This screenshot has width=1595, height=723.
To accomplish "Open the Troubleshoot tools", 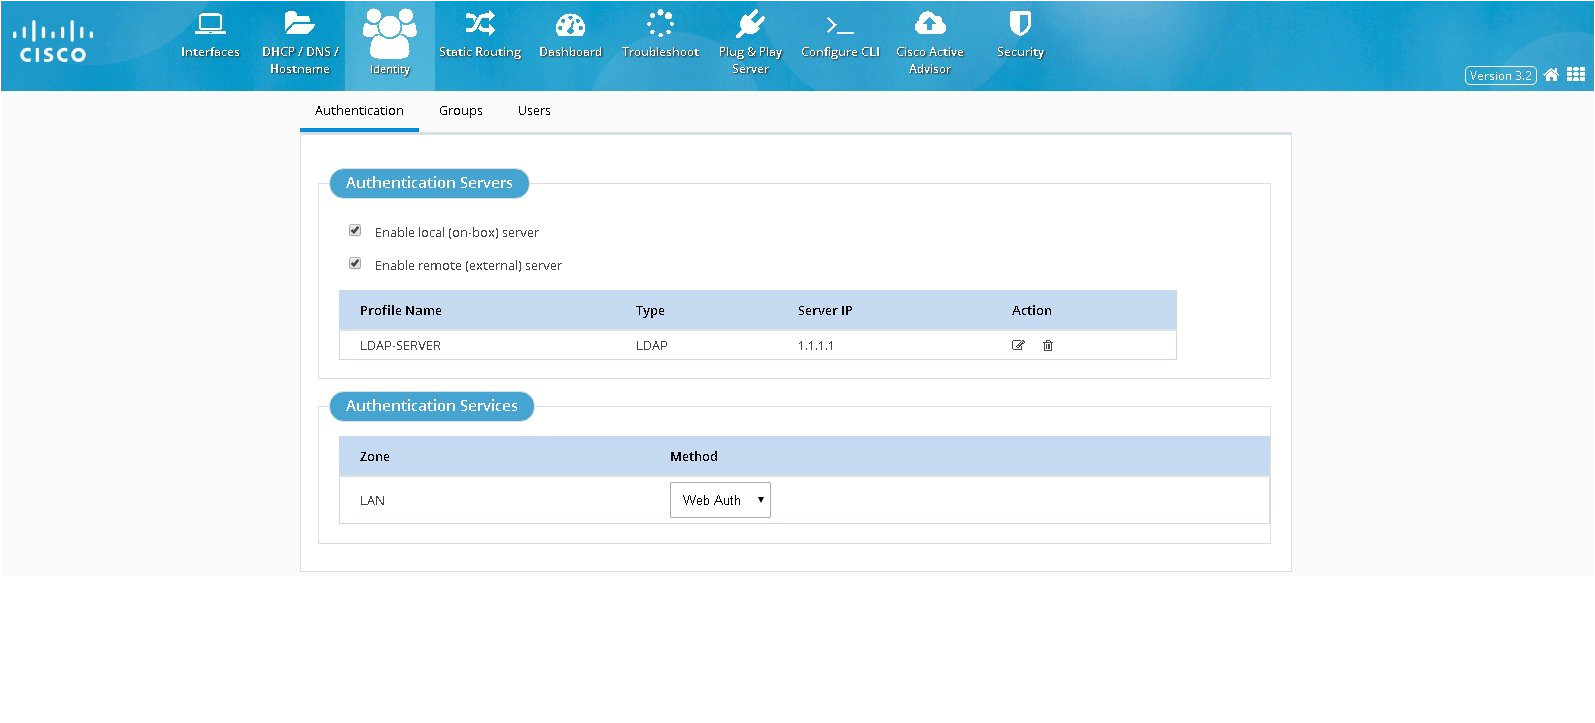I will [x=660, y=36].
